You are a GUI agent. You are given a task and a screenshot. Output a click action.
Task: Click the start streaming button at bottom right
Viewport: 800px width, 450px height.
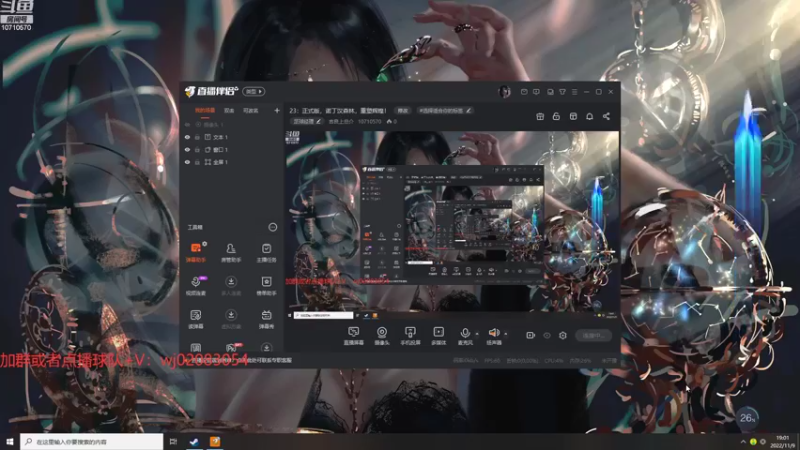593,335
